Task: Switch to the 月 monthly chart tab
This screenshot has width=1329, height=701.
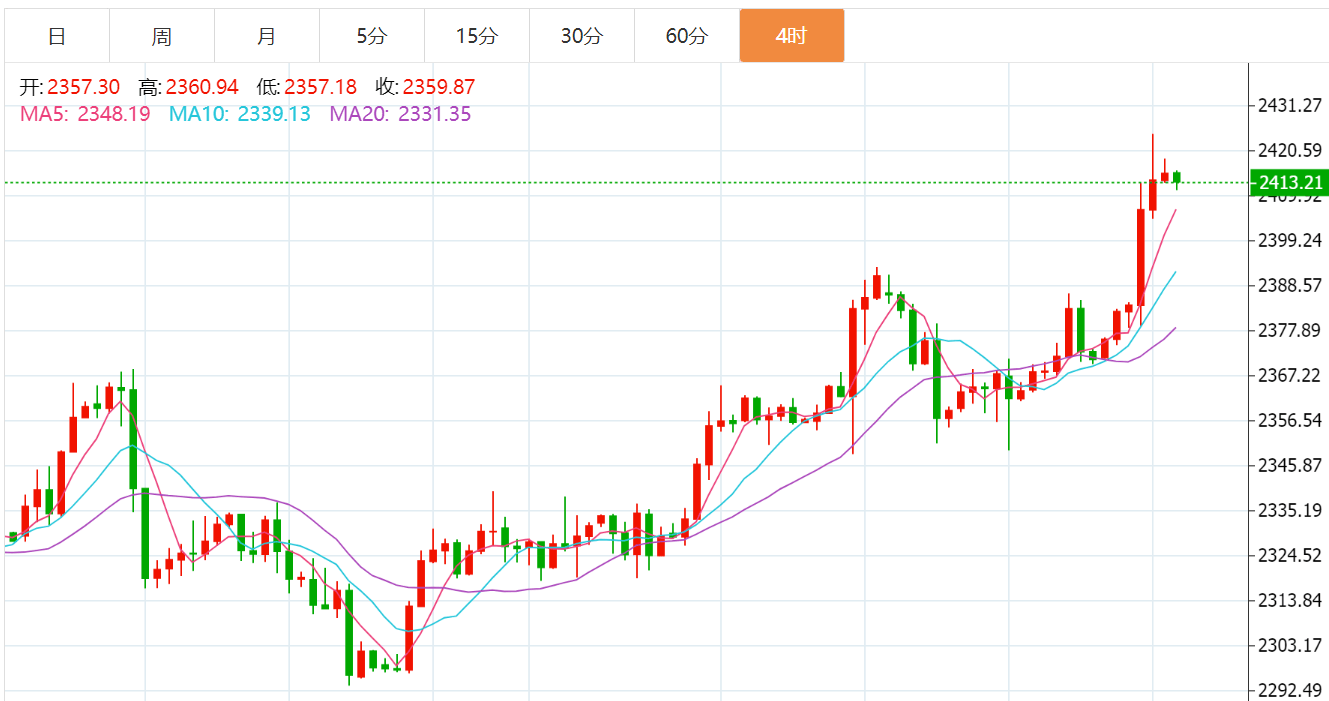Action: pos(267,36)
